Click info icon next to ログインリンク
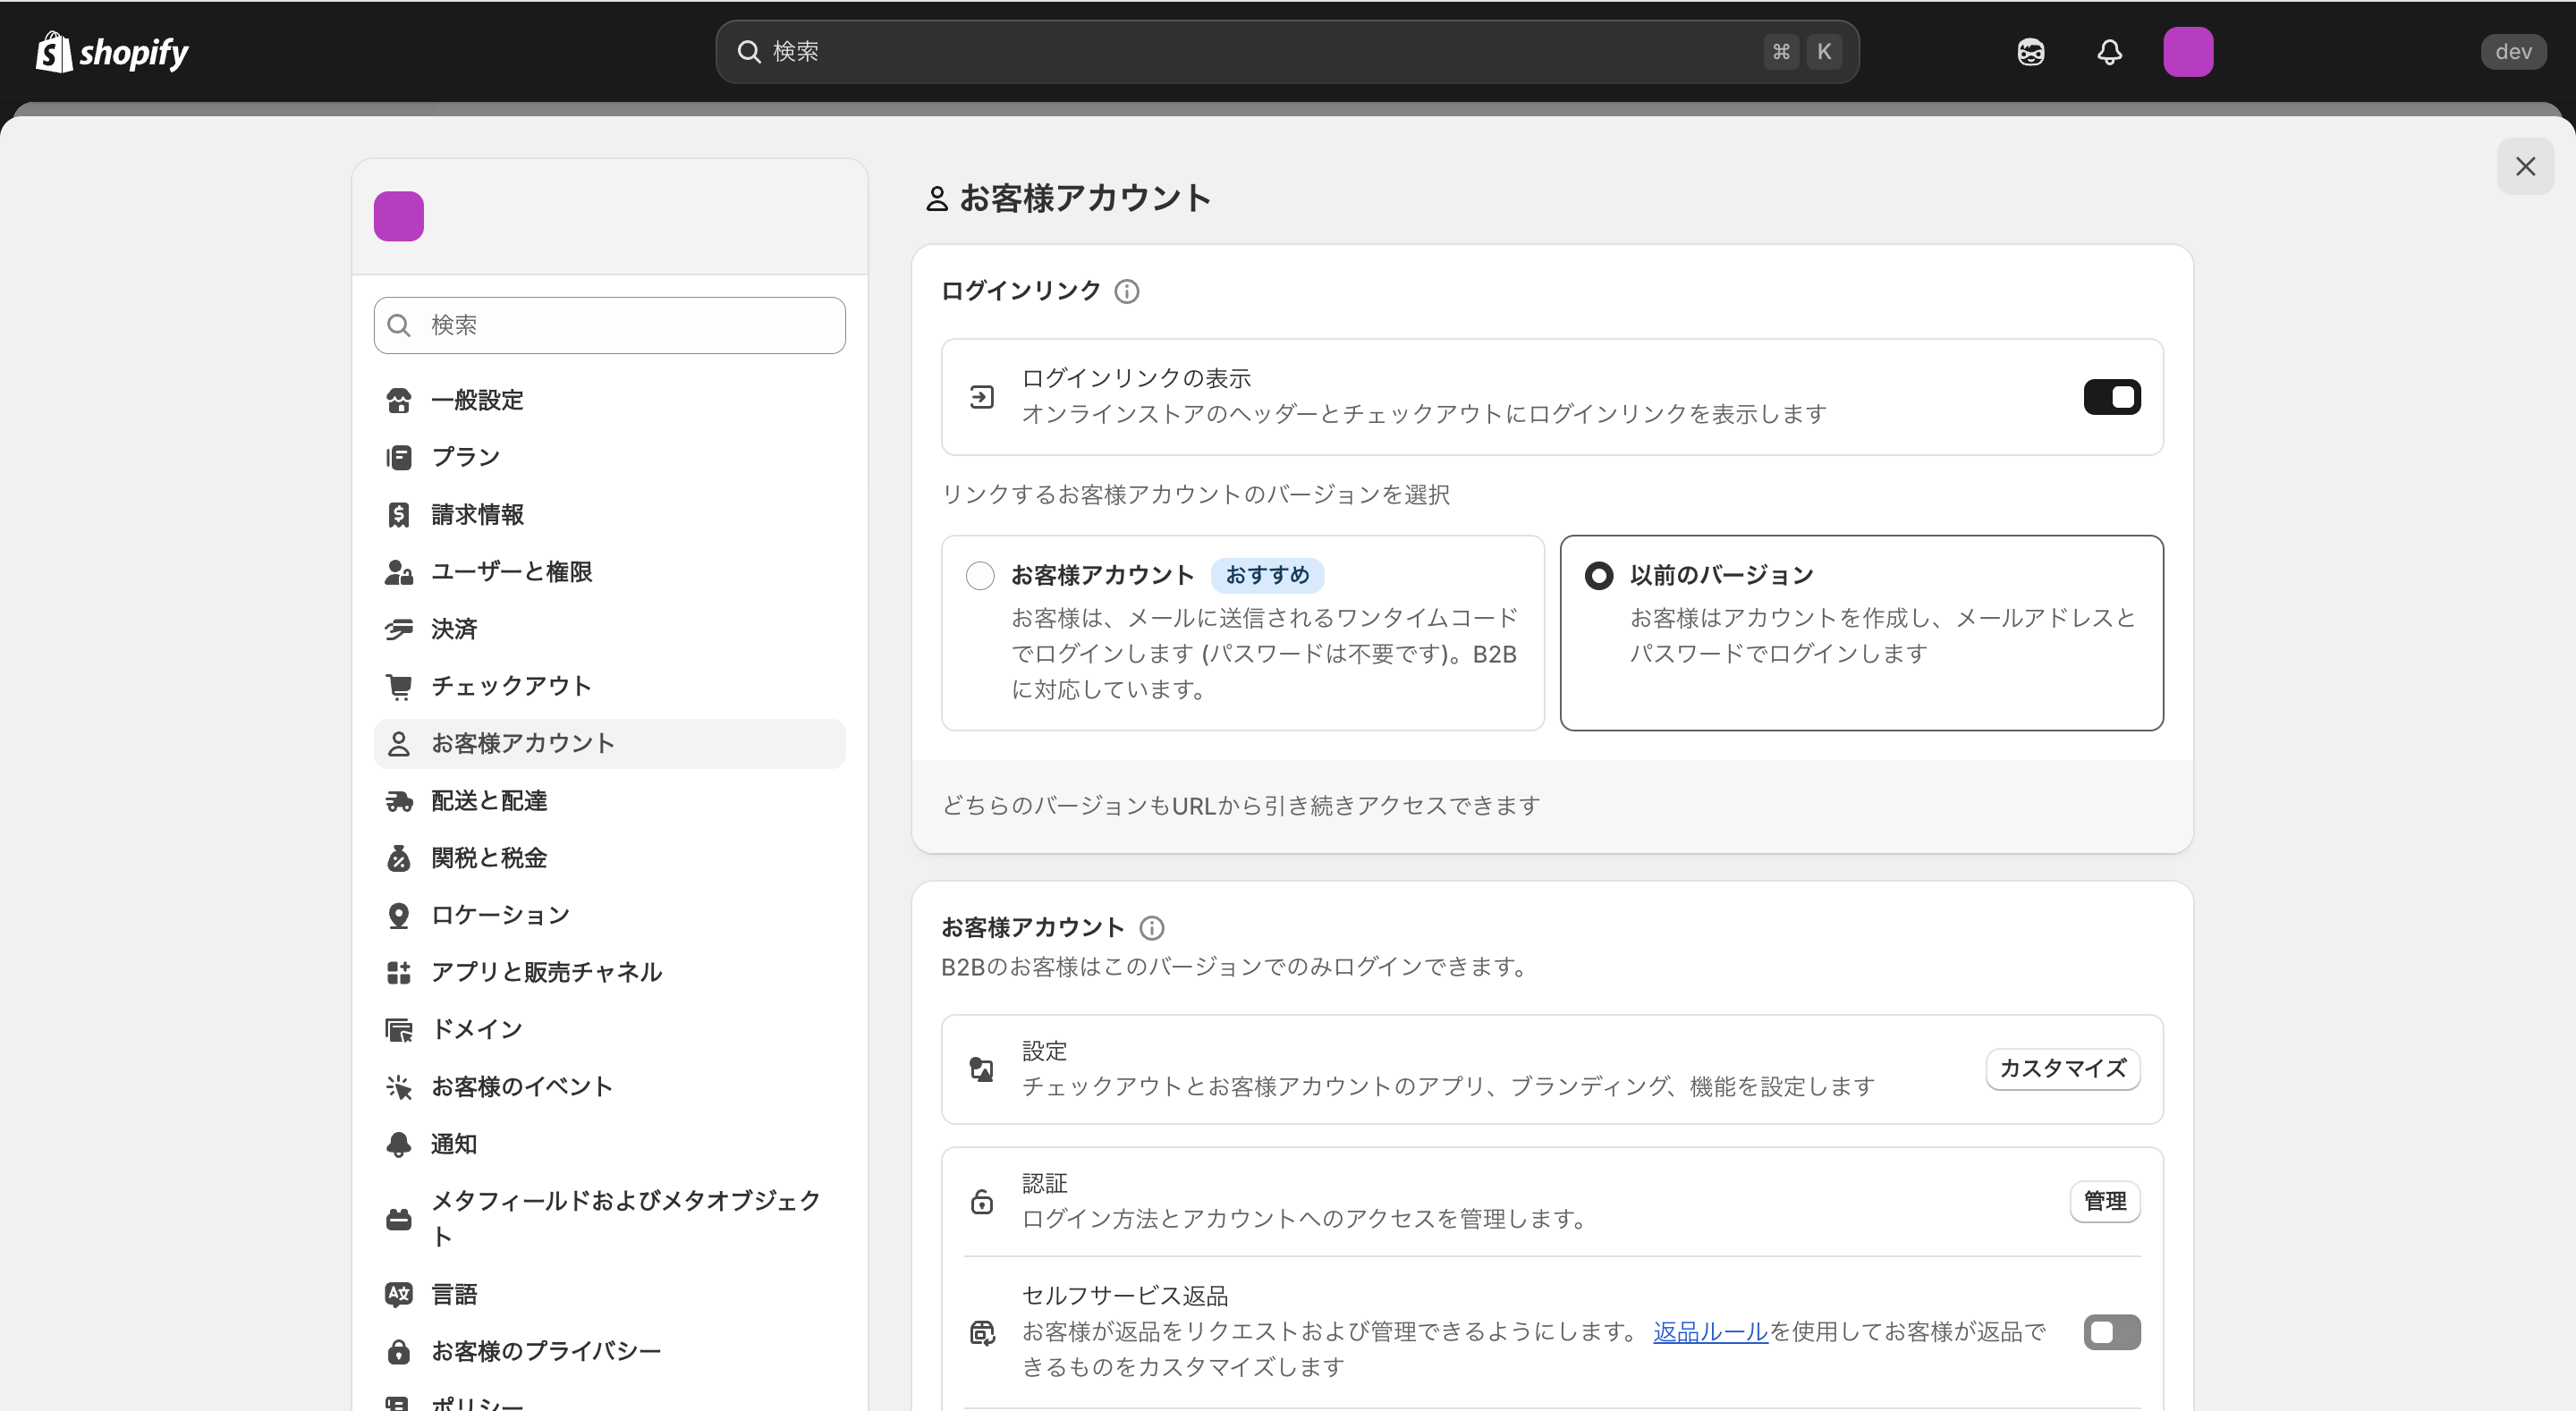 1126,292
